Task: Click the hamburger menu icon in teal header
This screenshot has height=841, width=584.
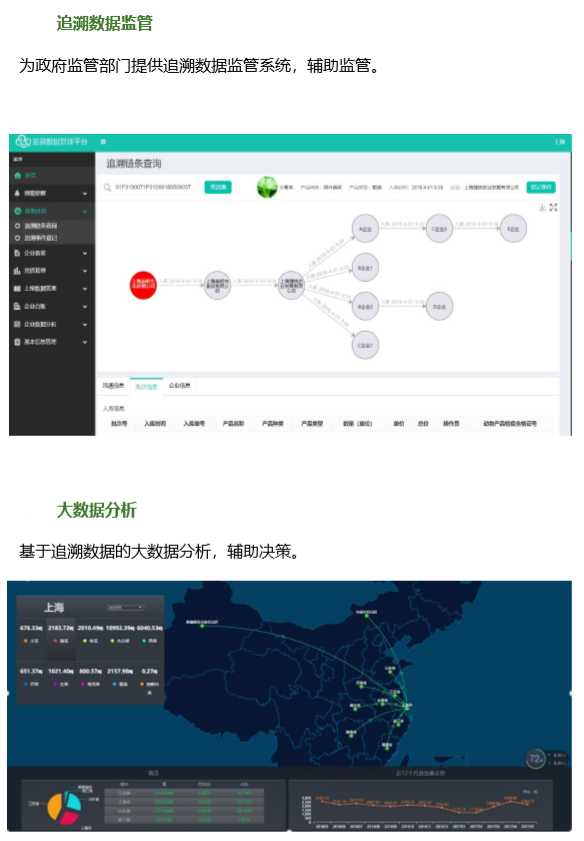Action: pos(103,142)
